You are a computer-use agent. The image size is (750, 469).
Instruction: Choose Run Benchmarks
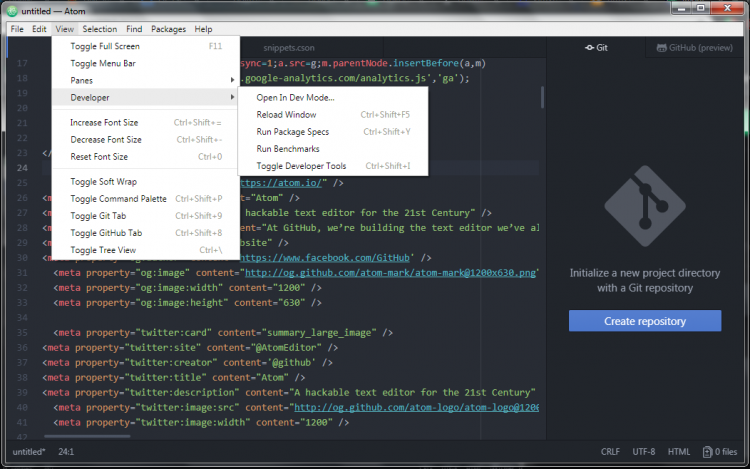333,149
